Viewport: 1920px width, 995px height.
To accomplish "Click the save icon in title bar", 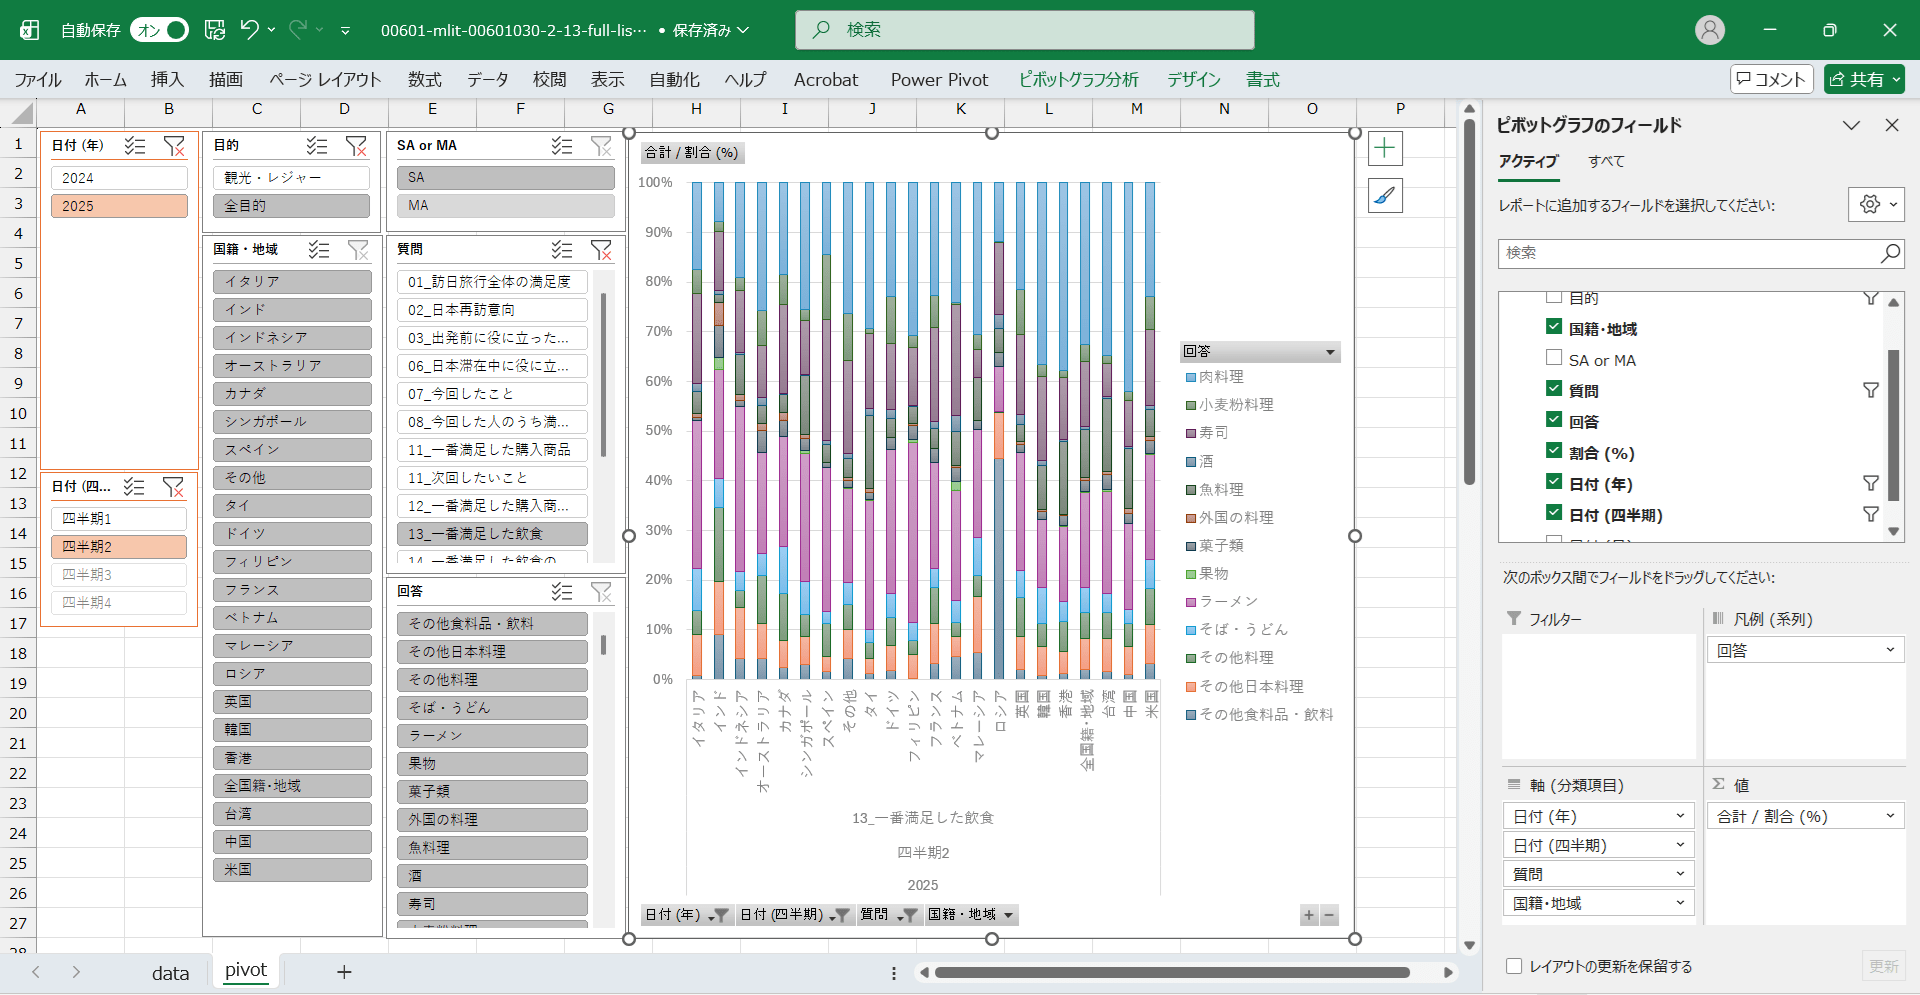I will point(215,30).
